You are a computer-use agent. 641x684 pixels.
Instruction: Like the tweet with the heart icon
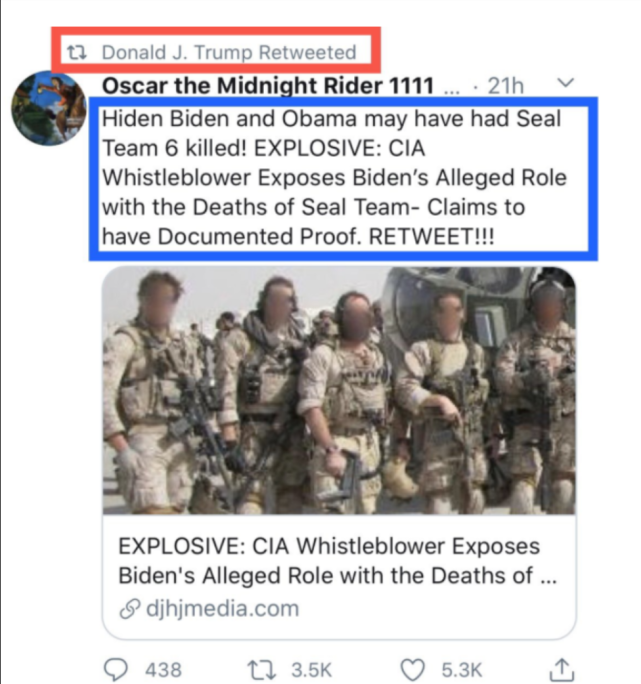pyautogui.click(x=410, y=667)
